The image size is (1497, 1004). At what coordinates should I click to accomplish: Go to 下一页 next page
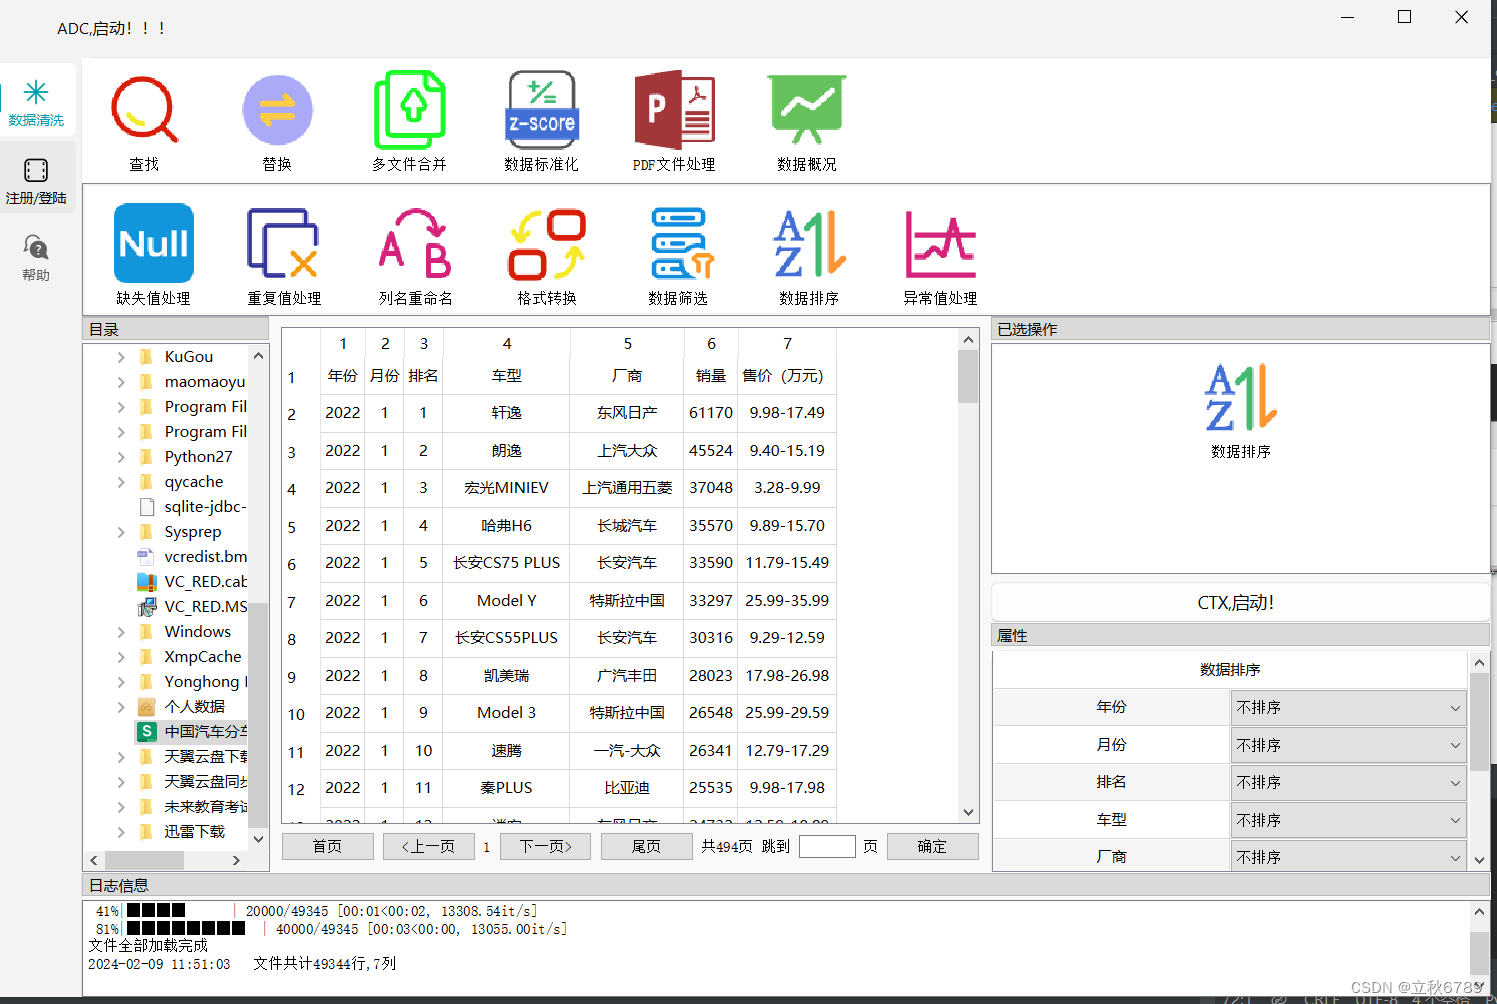[x=545, y=846]
